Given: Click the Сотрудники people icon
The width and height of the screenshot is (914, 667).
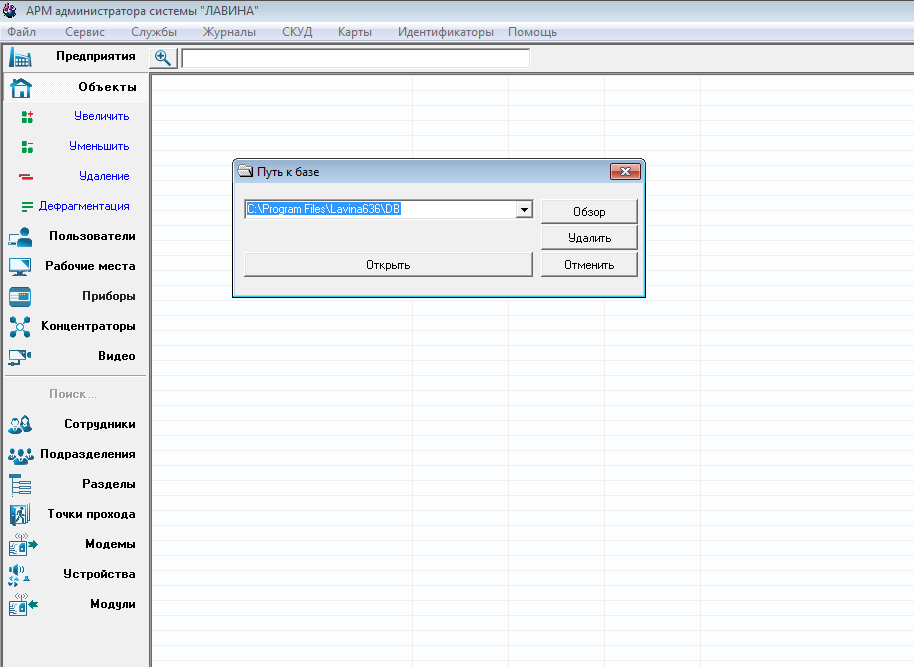Looking at the screenshot, I should tap(20, 424).
